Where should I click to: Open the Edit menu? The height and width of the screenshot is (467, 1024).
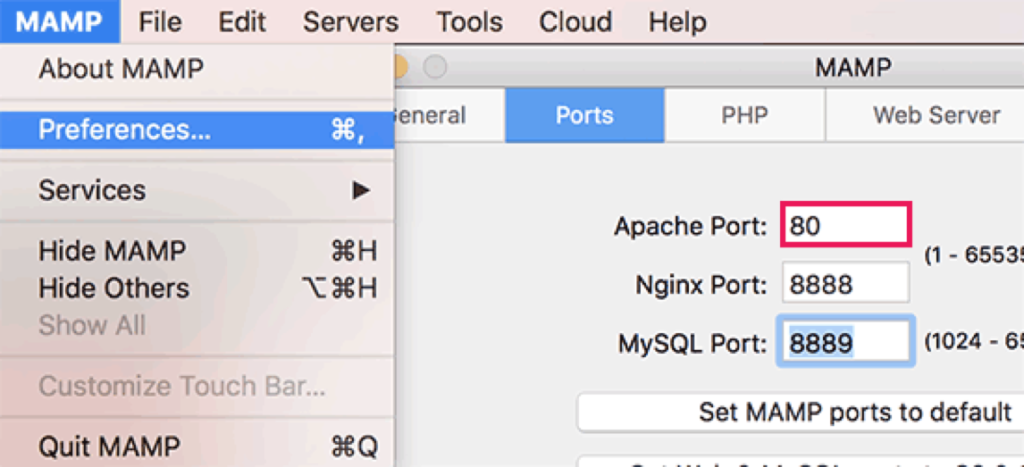tap(242, 22)
